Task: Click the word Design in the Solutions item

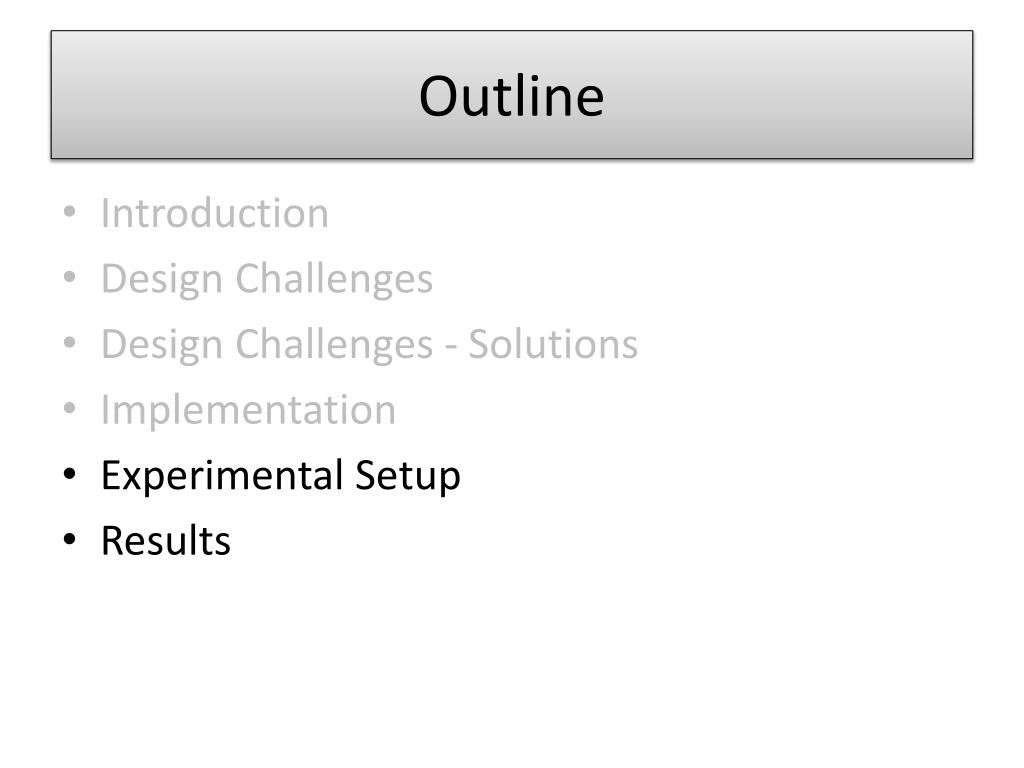Action: [162, 345]
